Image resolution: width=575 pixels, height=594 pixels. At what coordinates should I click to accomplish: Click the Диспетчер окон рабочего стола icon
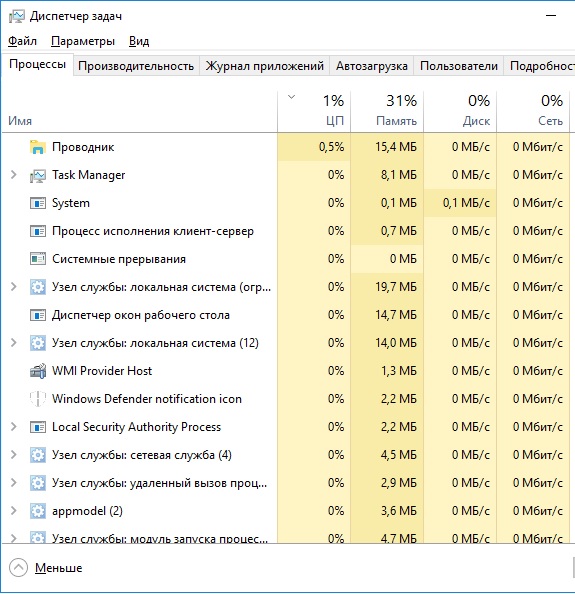[38, 315]
